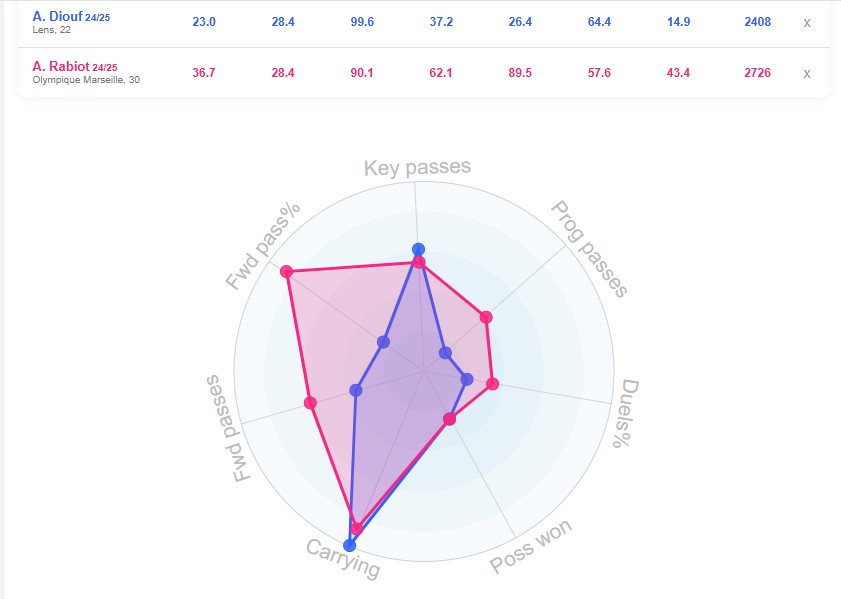Select the Prog passes axis label
841x599 pixels.
coord(589,249)
